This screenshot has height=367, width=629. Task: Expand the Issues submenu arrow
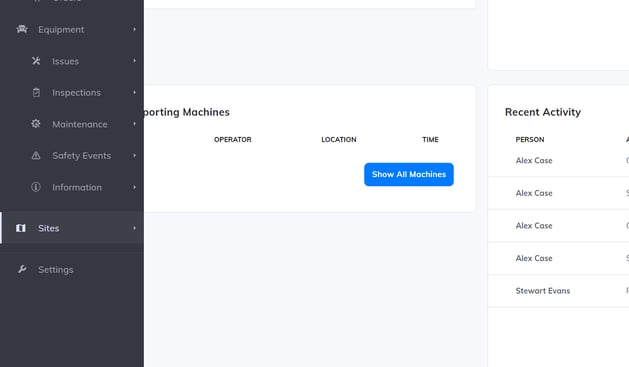click(134, 61)
